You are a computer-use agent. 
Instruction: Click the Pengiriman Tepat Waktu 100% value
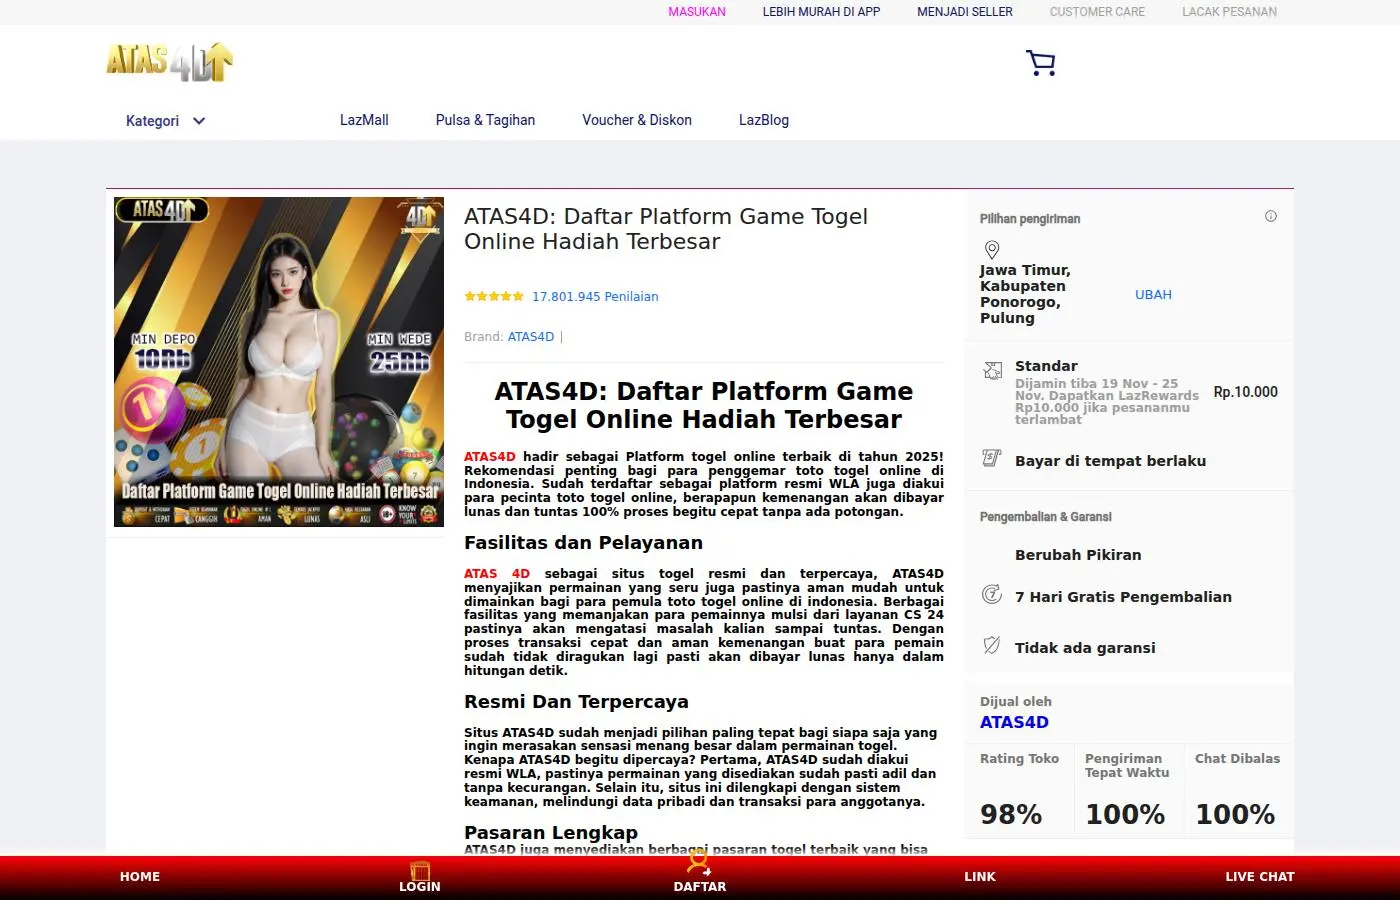[1125, 814]
